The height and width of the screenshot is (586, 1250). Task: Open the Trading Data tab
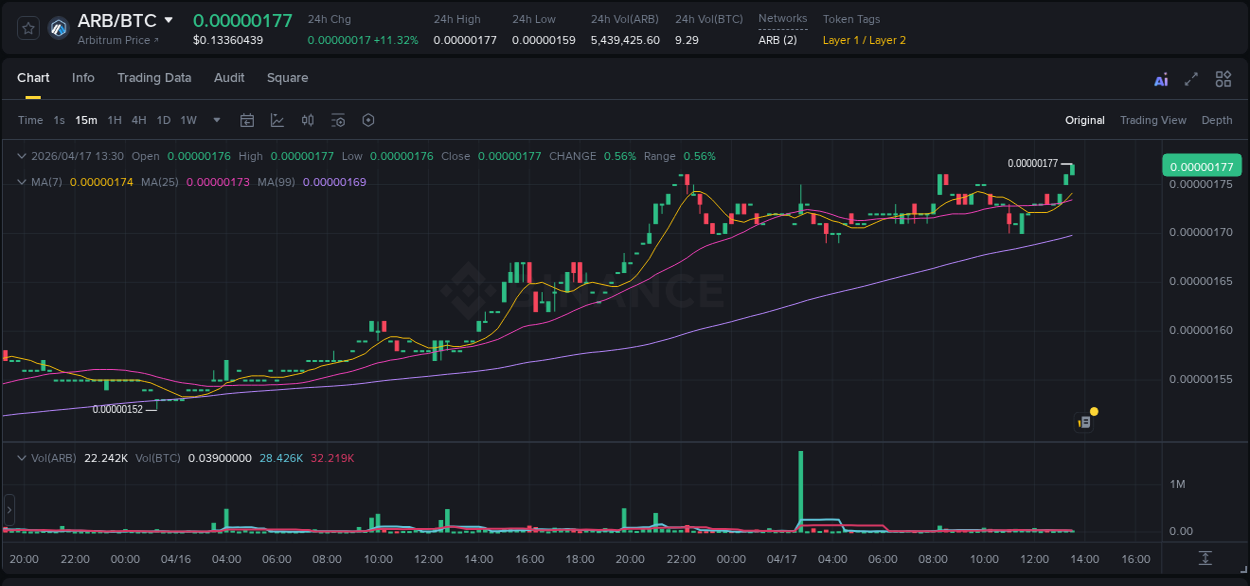pos(154,78)
